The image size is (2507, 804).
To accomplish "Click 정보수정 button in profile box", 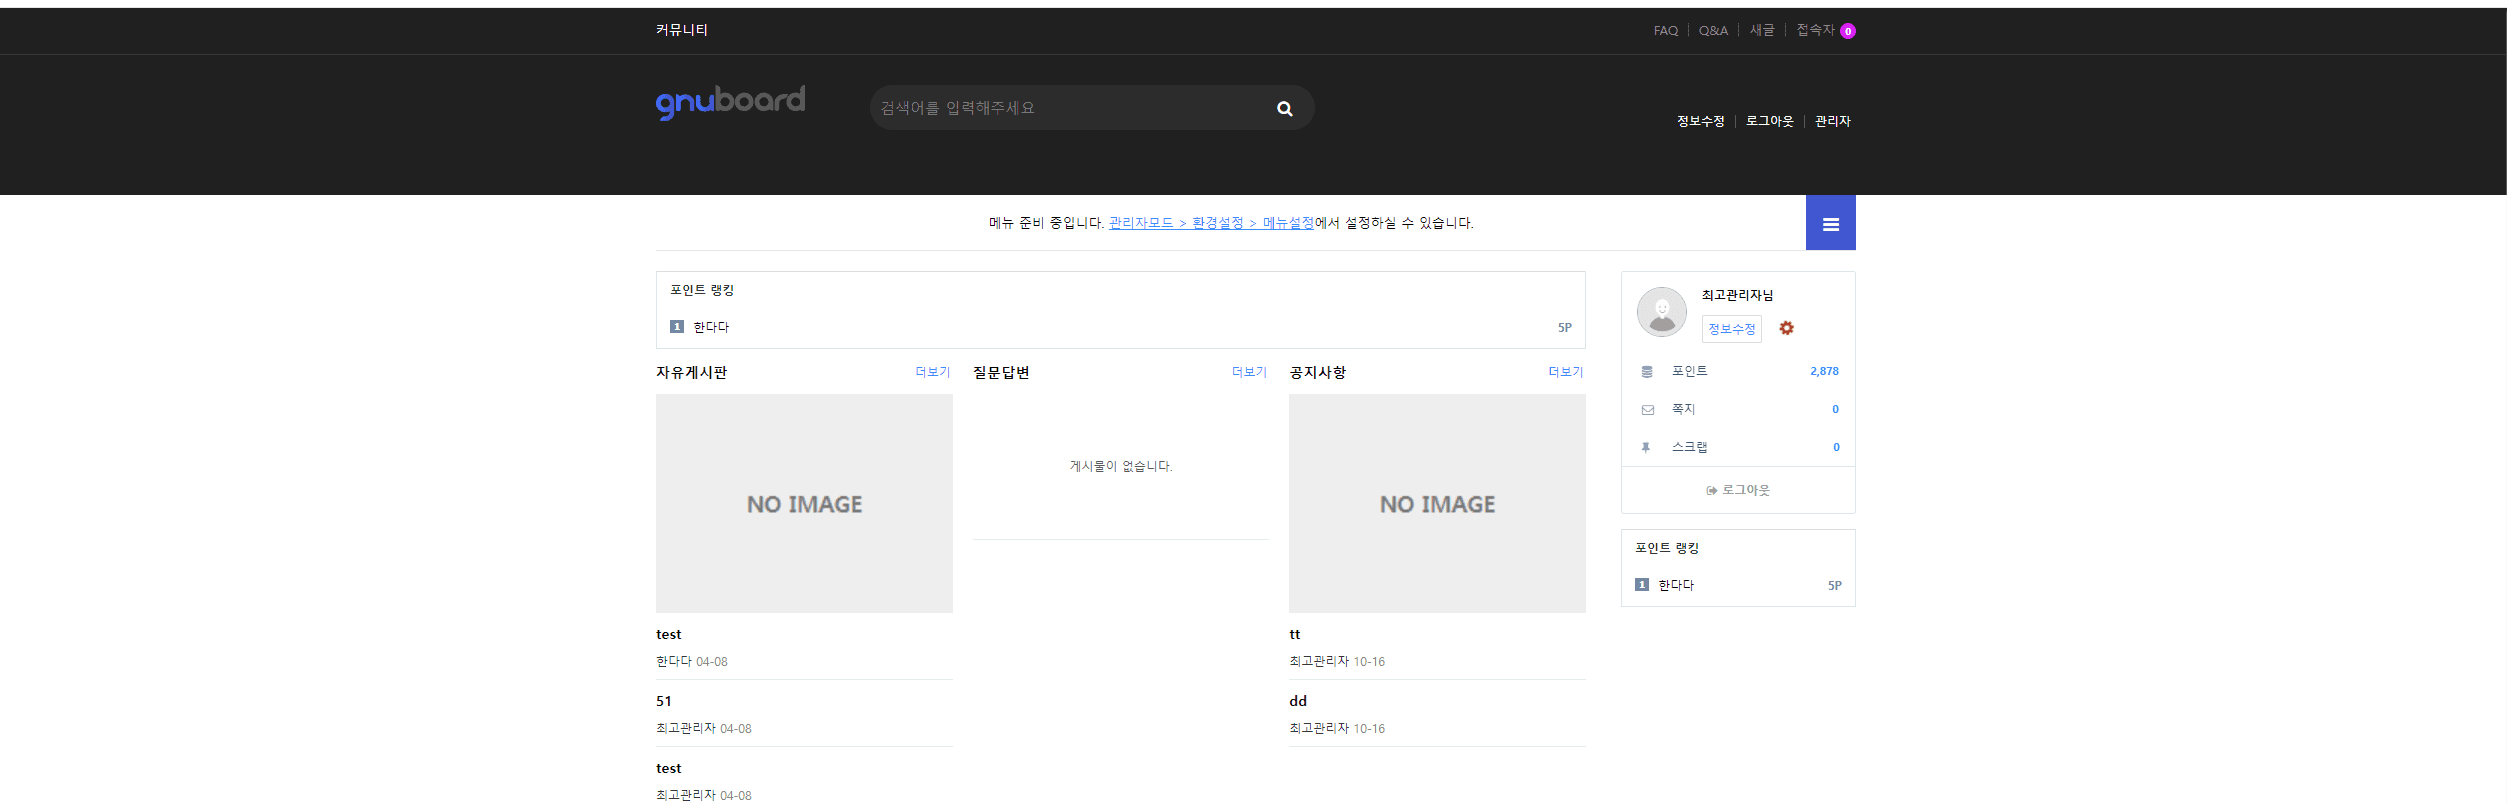I will 1731,329.
